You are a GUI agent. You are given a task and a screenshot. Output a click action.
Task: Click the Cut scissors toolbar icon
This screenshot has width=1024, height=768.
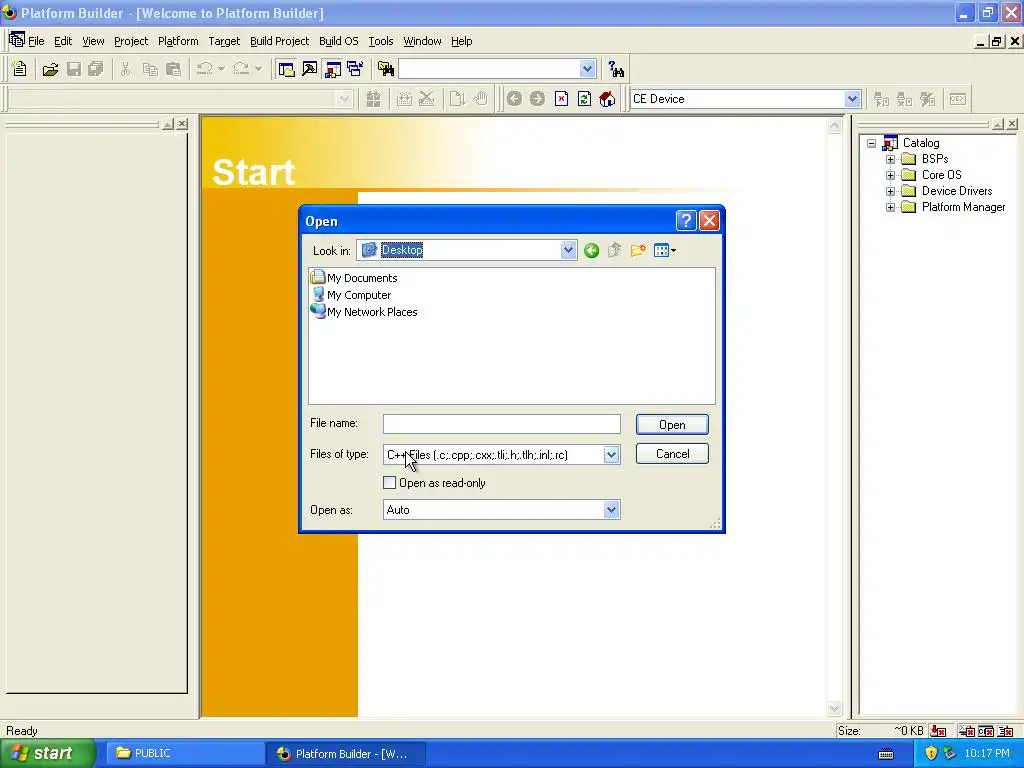click(x=125, y=69)
